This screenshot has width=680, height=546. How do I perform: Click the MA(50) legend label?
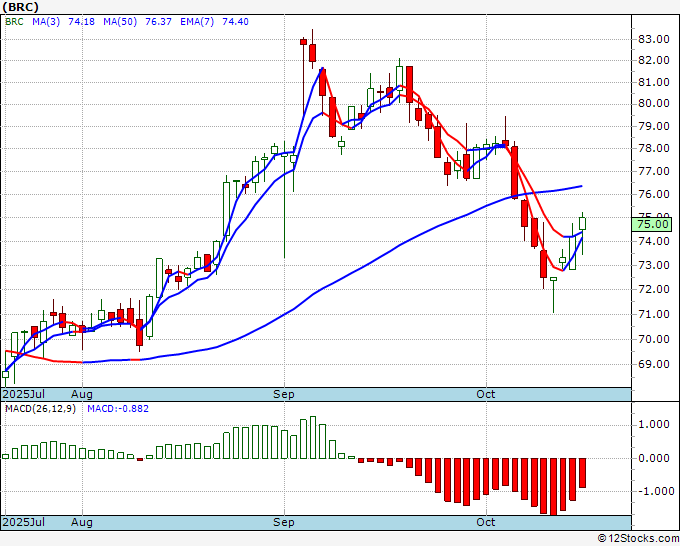(x=120, y=22)
